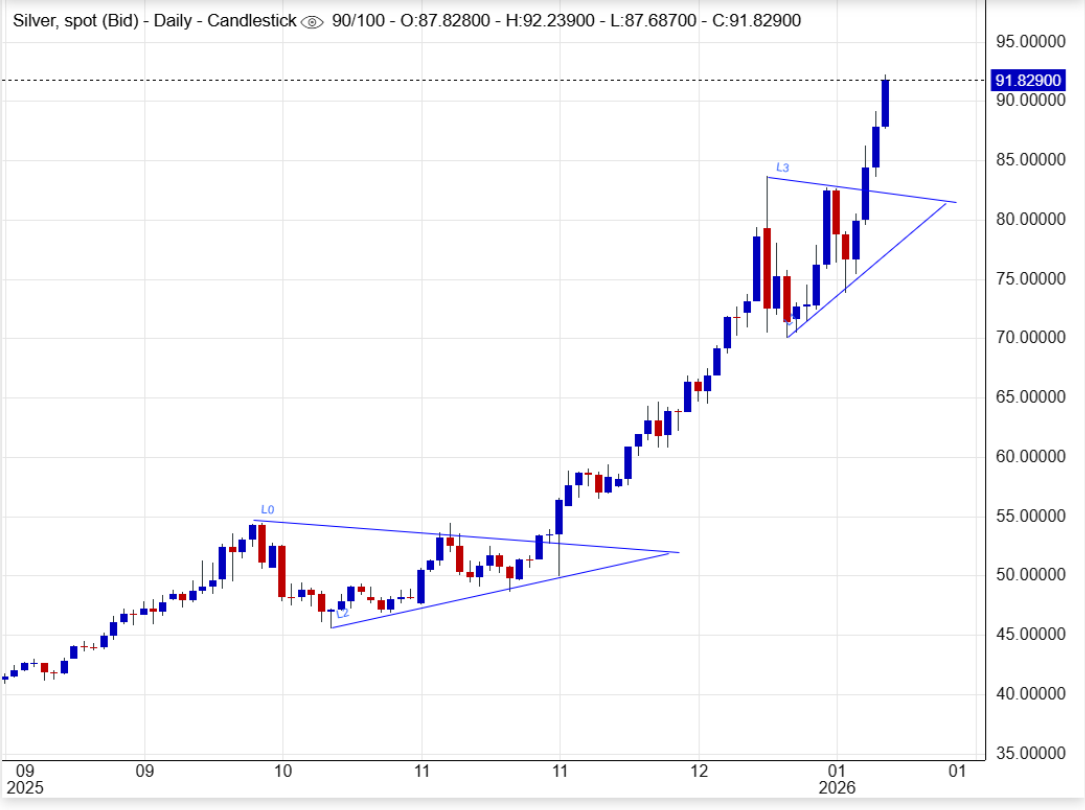This screenshot has width=1085, height=810.
Task: Click the '01 2026' date axis label
Action: coord(837,779)
